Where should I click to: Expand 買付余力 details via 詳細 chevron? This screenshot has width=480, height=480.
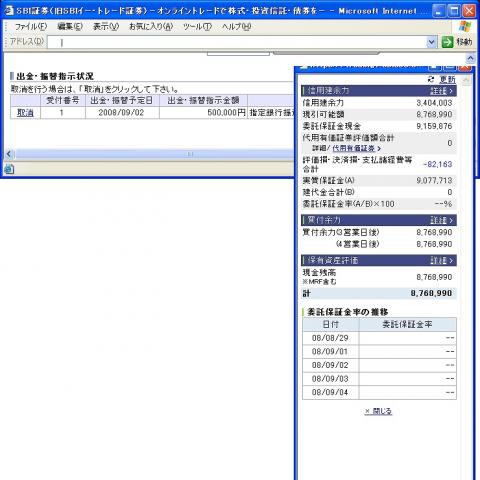442,220
